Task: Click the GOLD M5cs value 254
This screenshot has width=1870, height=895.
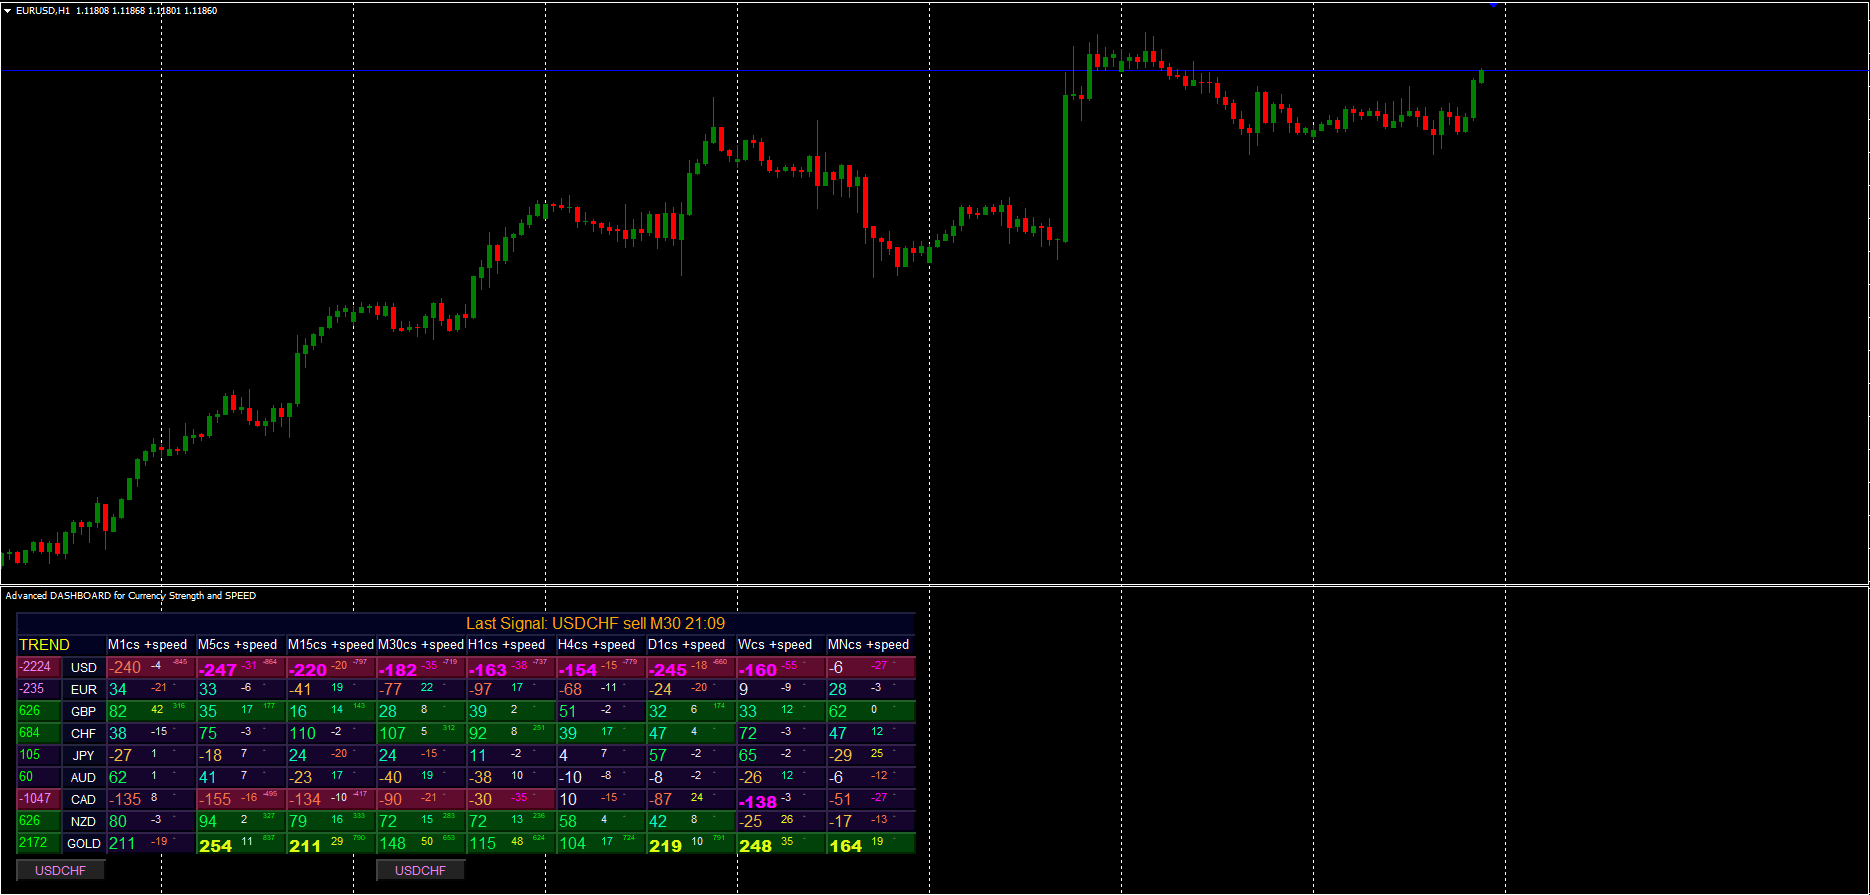Action: coord(216,846)
